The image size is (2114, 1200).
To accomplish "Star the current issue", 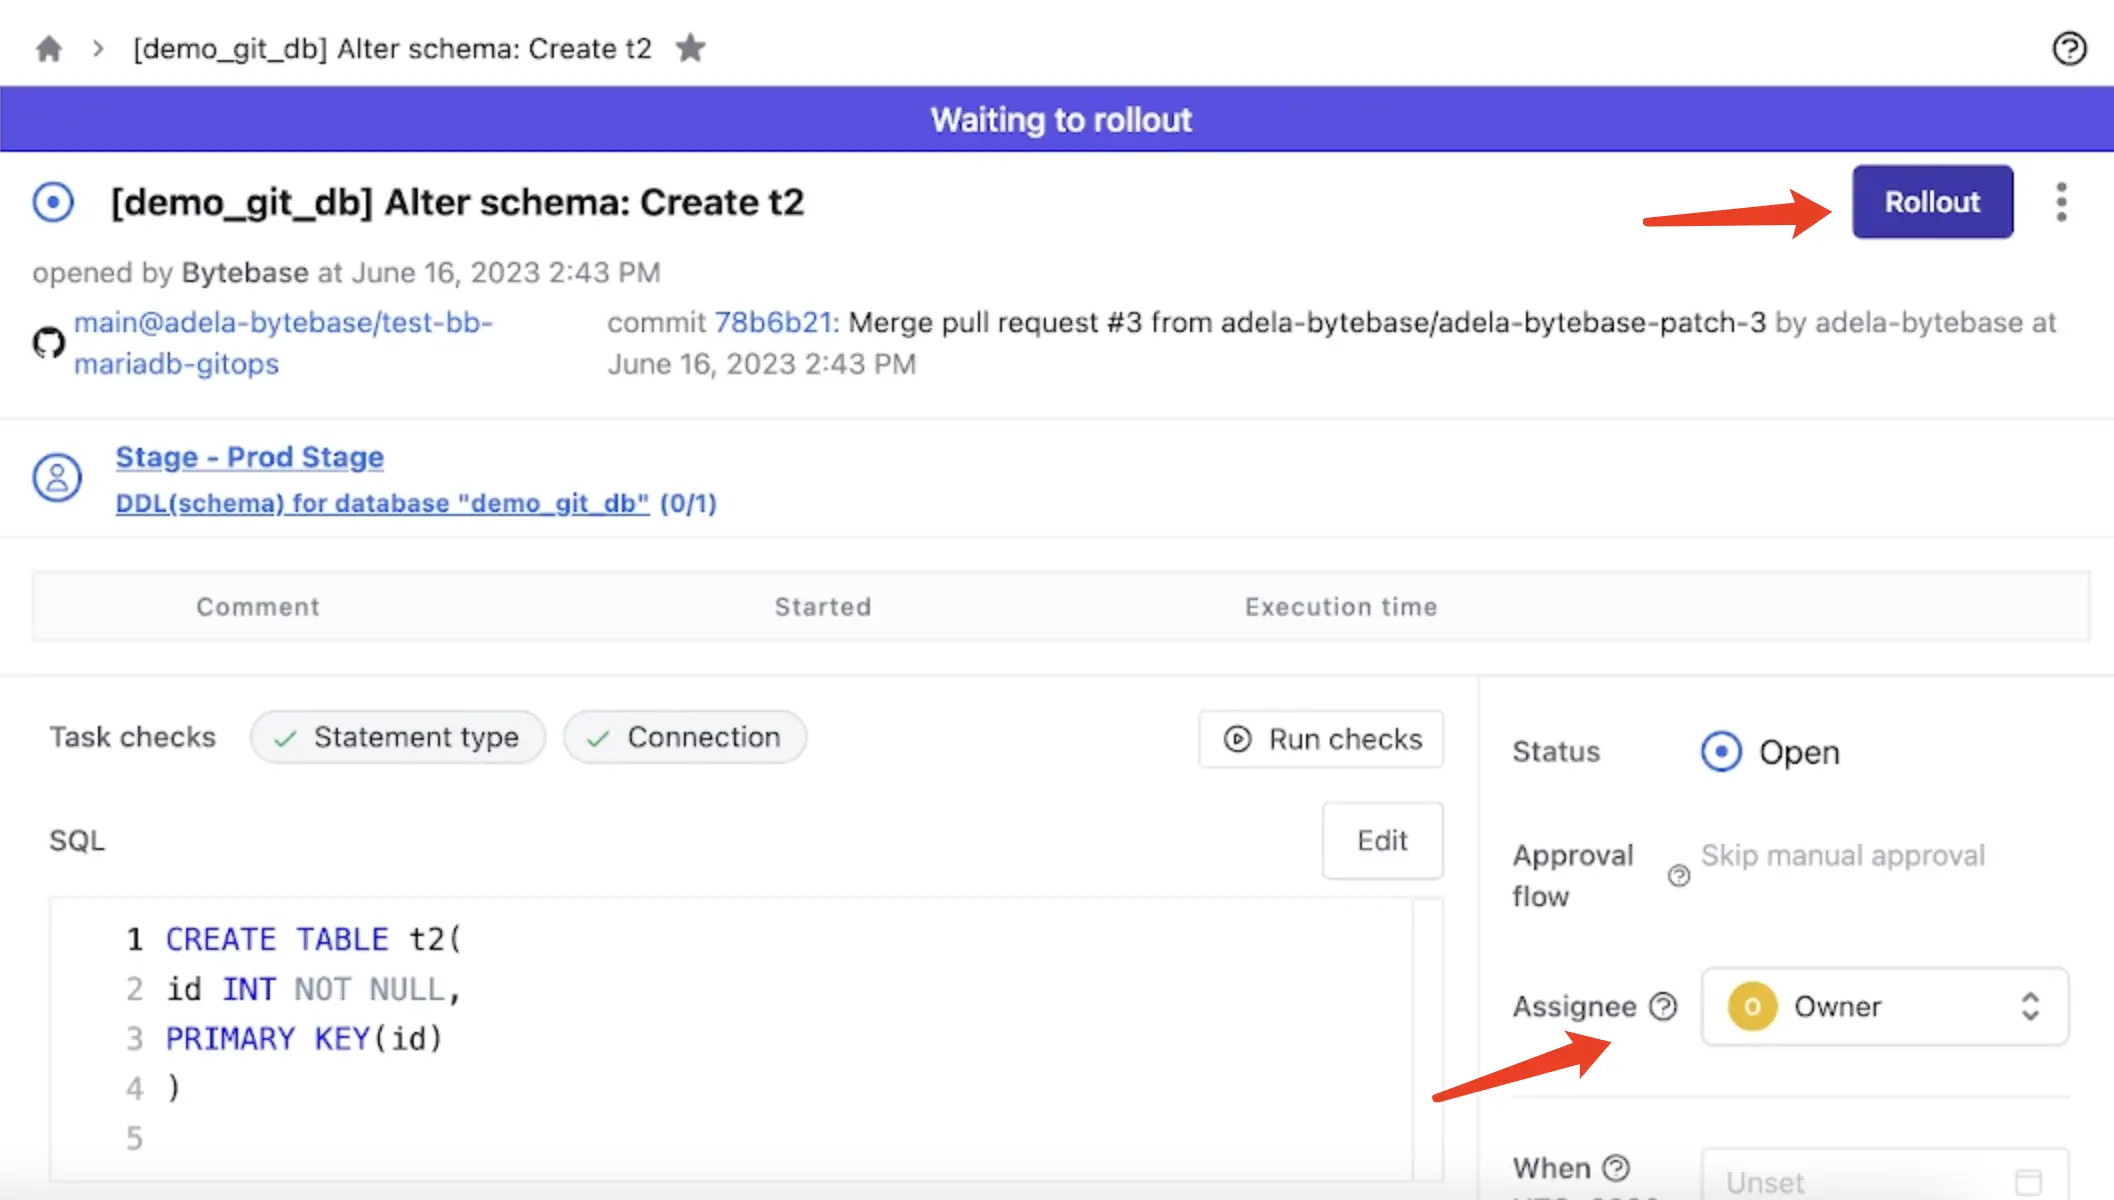I will [x=691, y=47].
